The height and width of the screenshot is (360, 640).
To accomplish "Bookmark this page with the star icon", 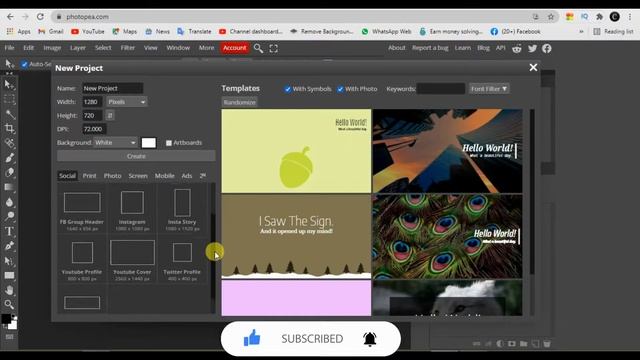I will click(551, 17).
